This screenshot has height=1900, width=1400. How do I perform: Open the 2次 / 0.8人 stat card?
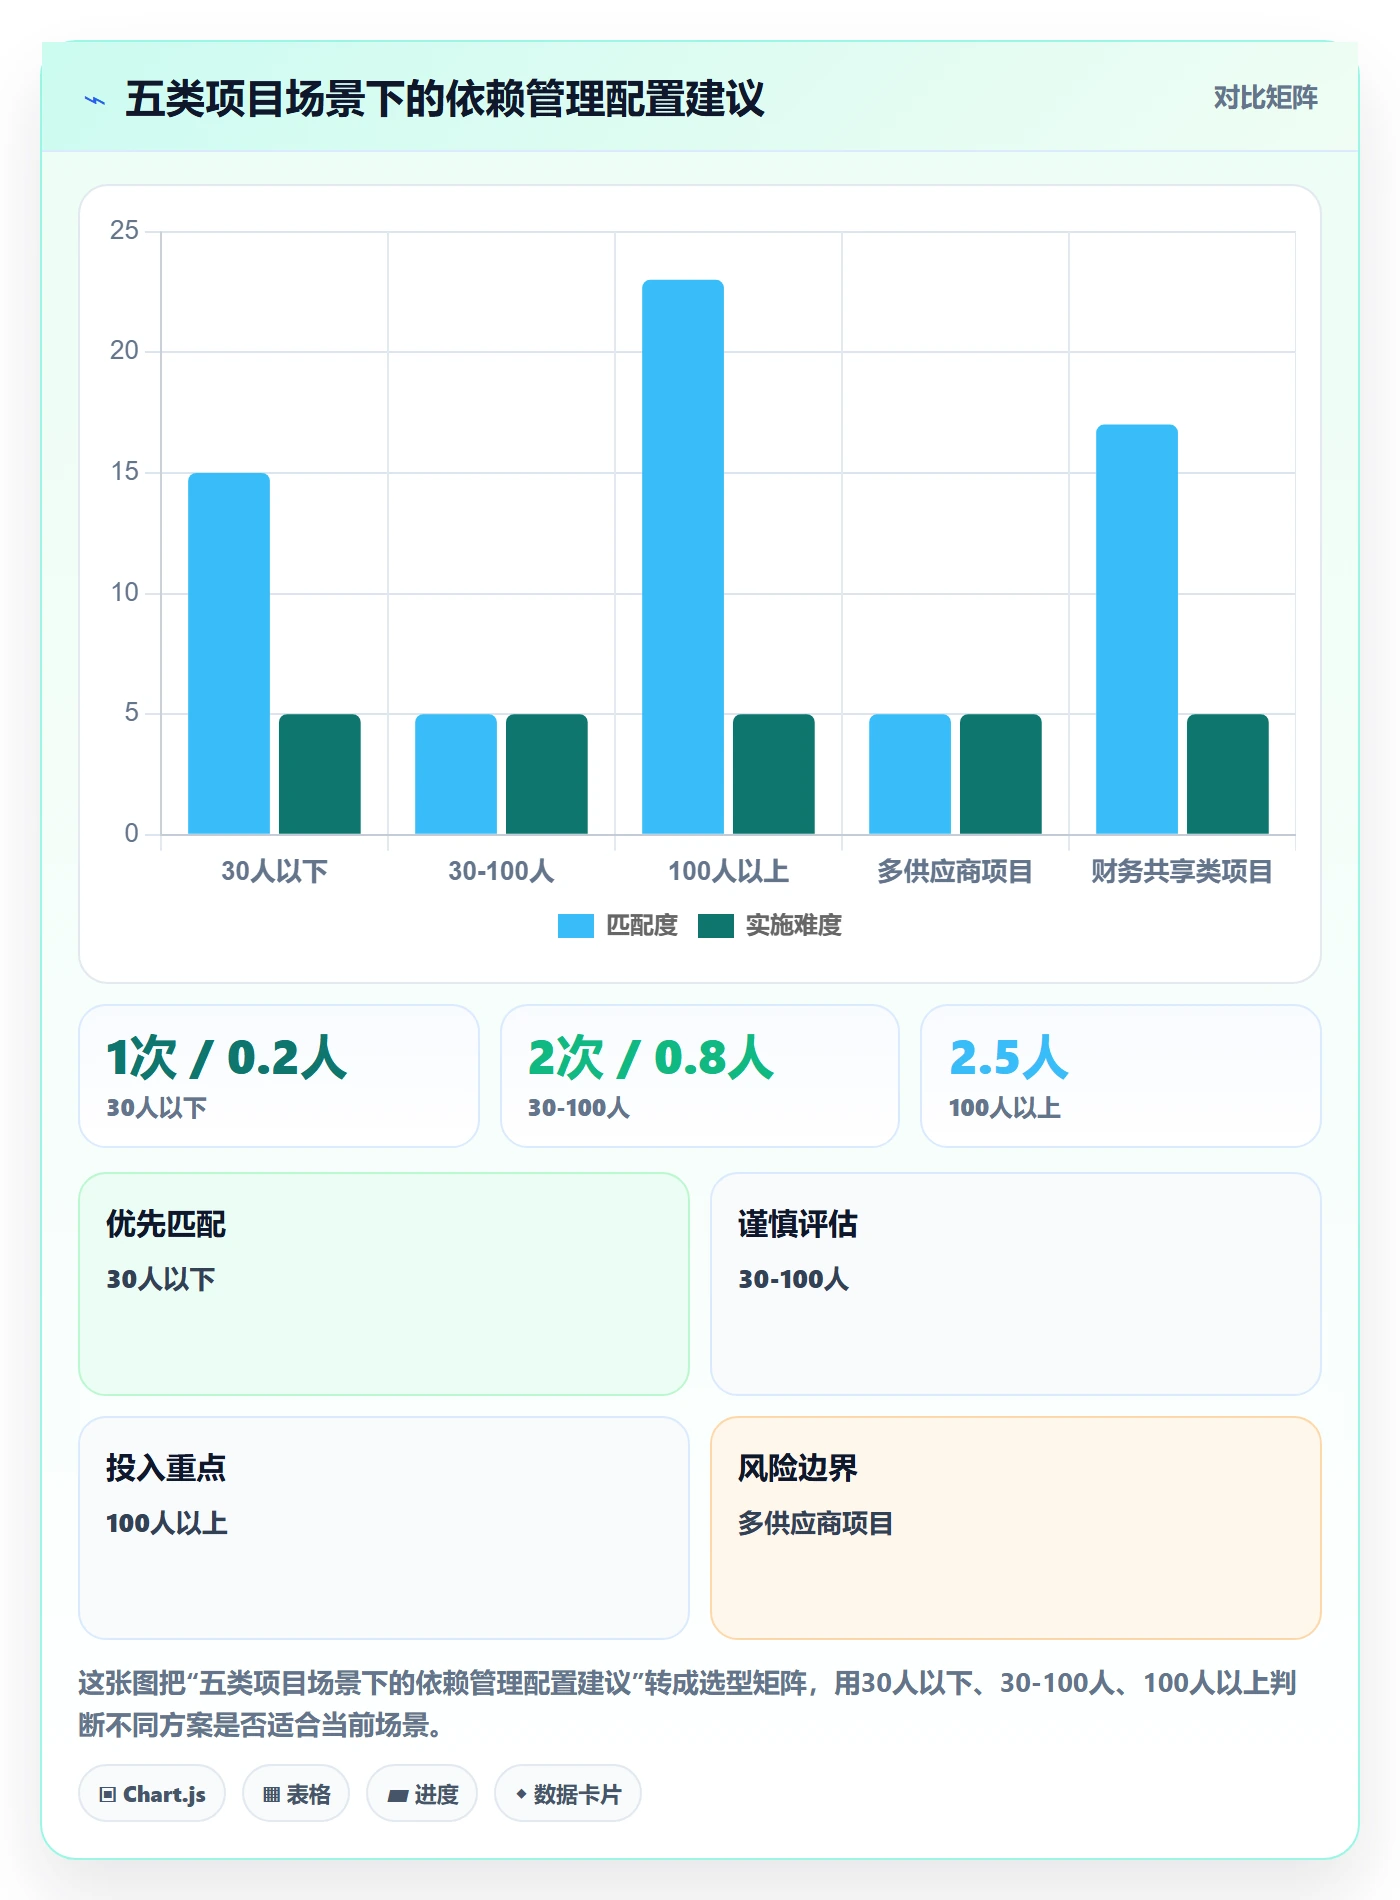700,1076
